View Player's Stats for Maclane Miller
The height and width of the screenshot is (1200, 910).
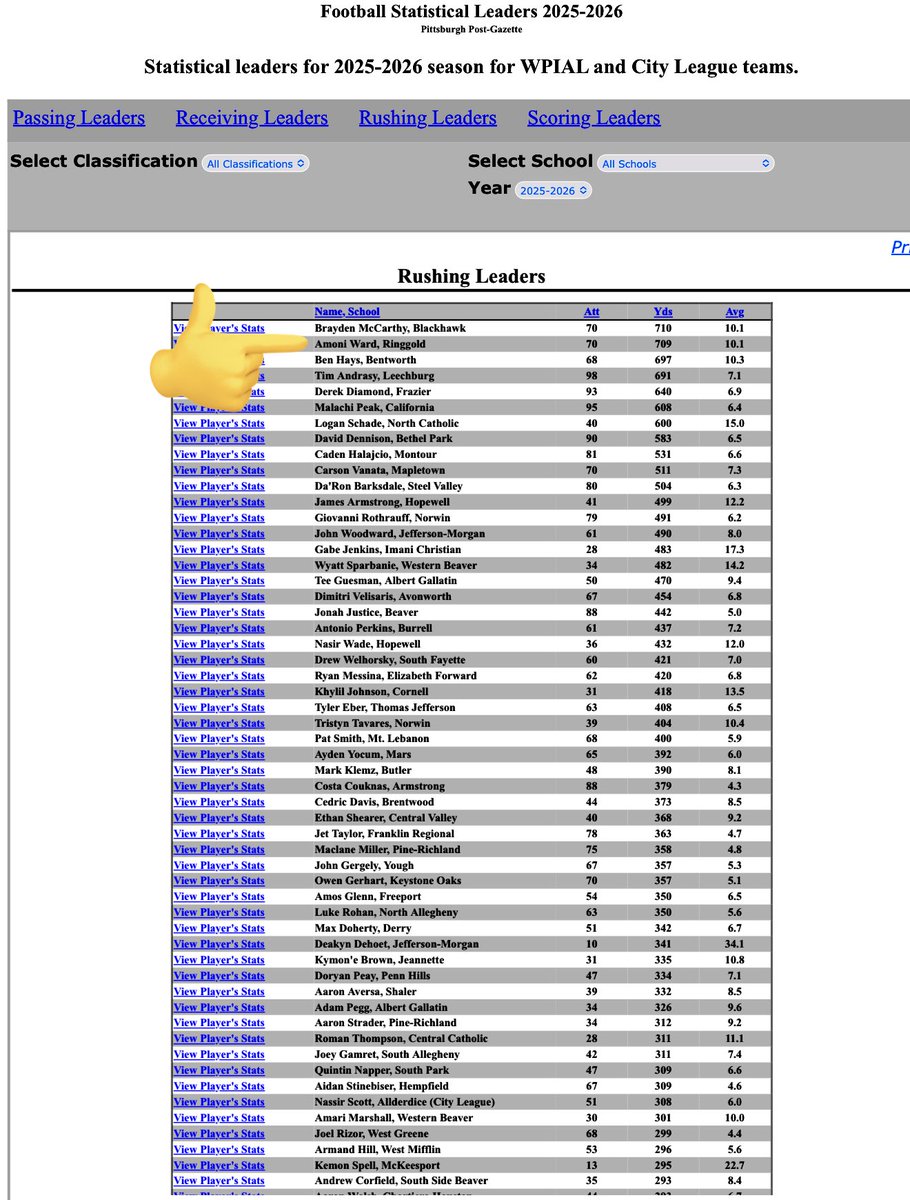coord(219,849)
